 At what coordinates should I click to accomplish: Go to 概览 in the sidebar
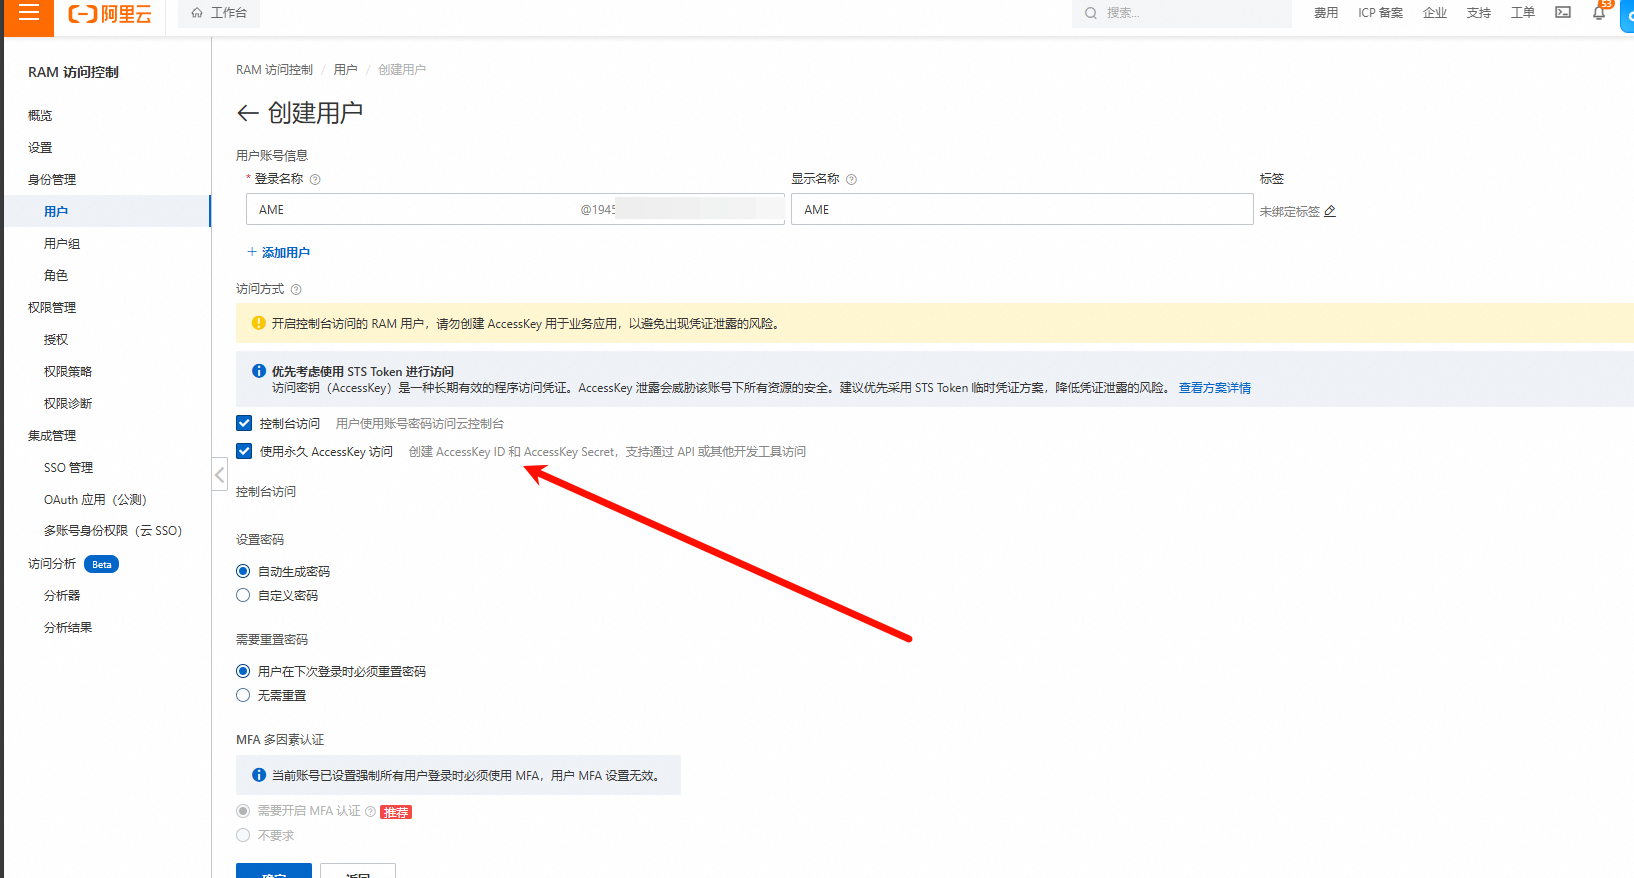(40, 116)
